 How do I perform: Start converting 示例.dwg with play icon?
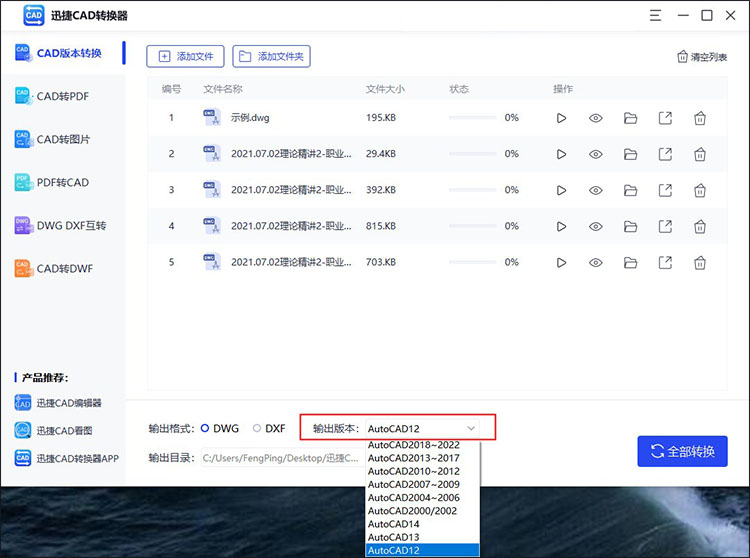pos(561,118)
